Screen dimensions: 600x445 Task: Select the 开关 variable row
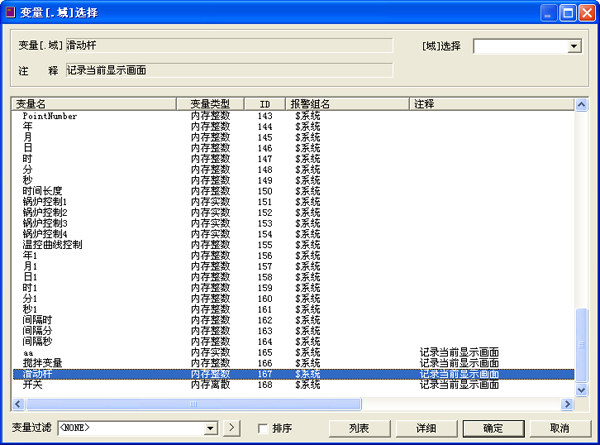[x=293, y=385]
